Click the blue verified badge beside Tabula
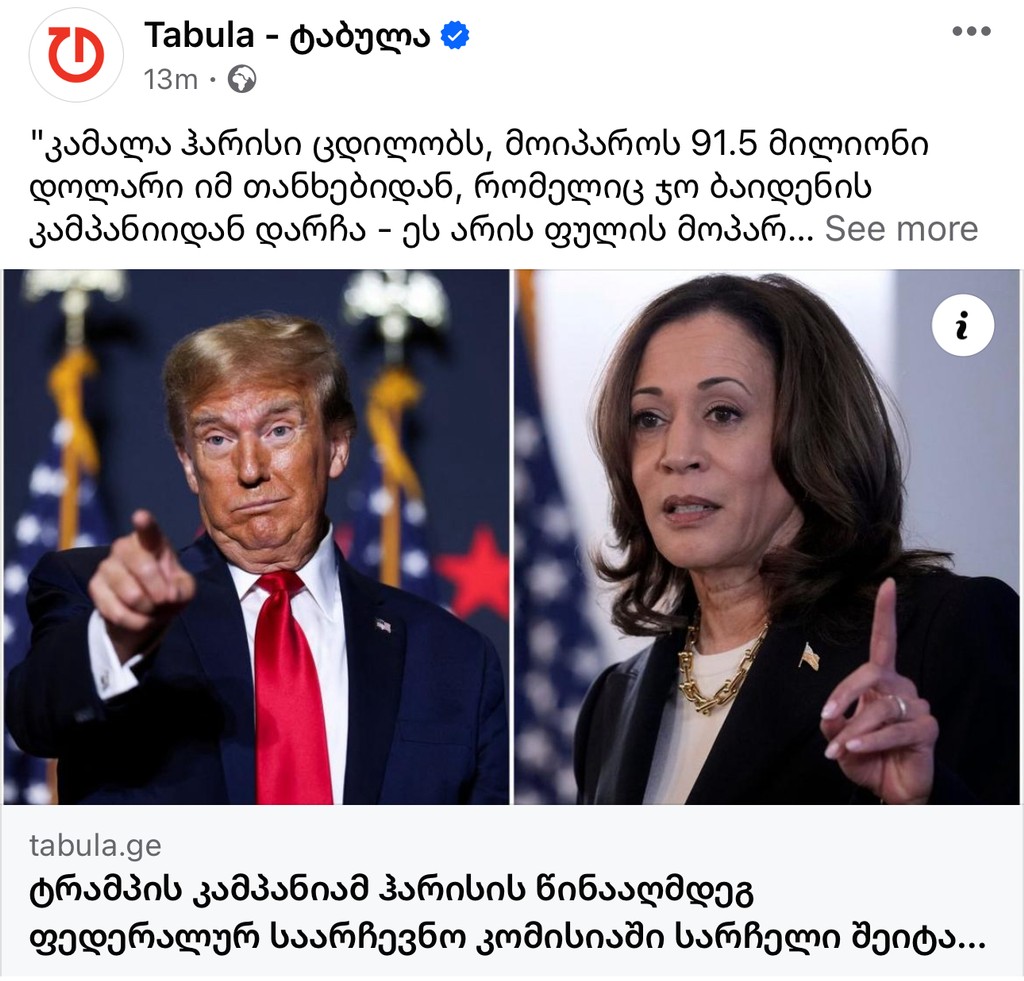Viewport: 1024px width, 981px height. (x=455, y=35)
